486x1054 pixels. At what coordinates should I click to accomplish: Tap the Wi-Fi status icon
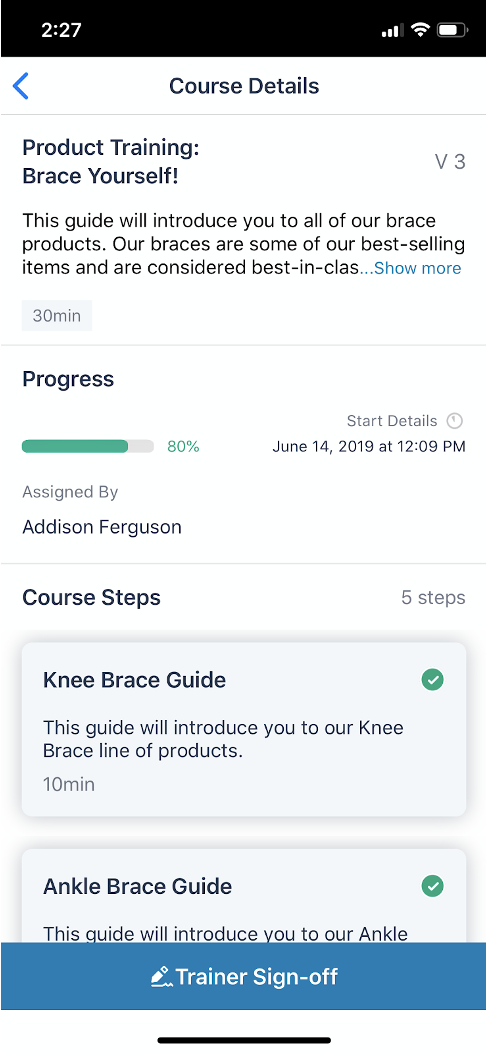coord(421,30)
